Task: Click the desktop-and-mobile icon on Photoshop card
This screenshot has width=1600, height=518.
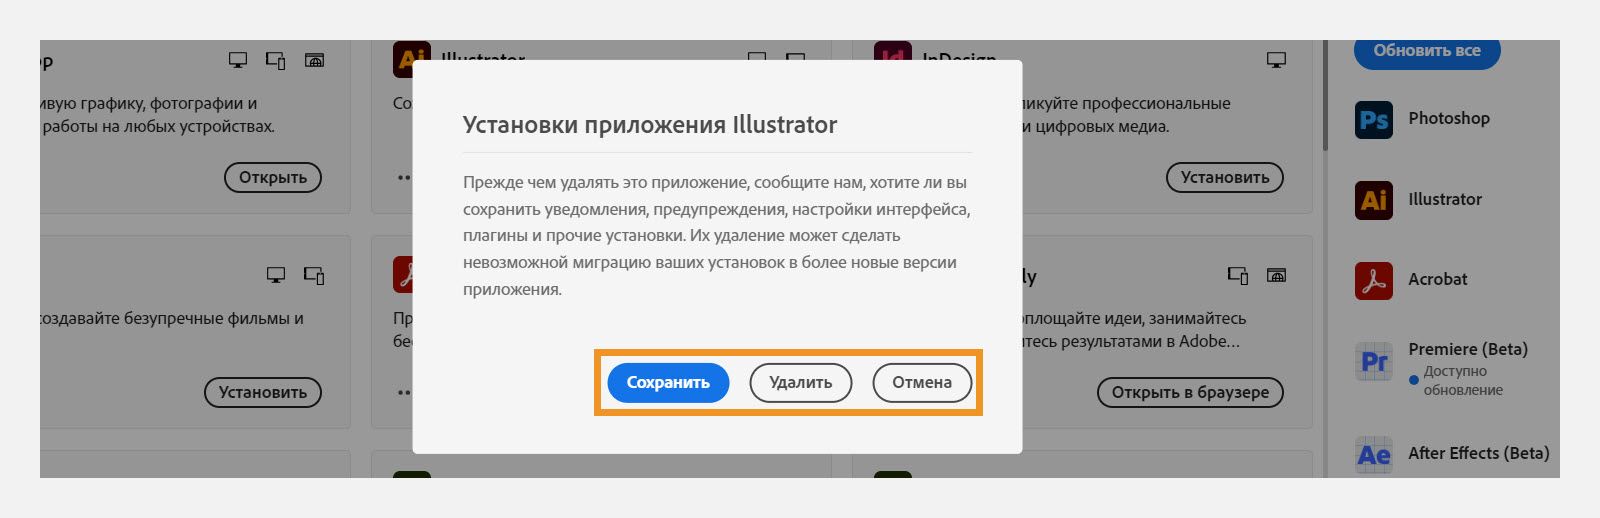Action: point(276,61)
